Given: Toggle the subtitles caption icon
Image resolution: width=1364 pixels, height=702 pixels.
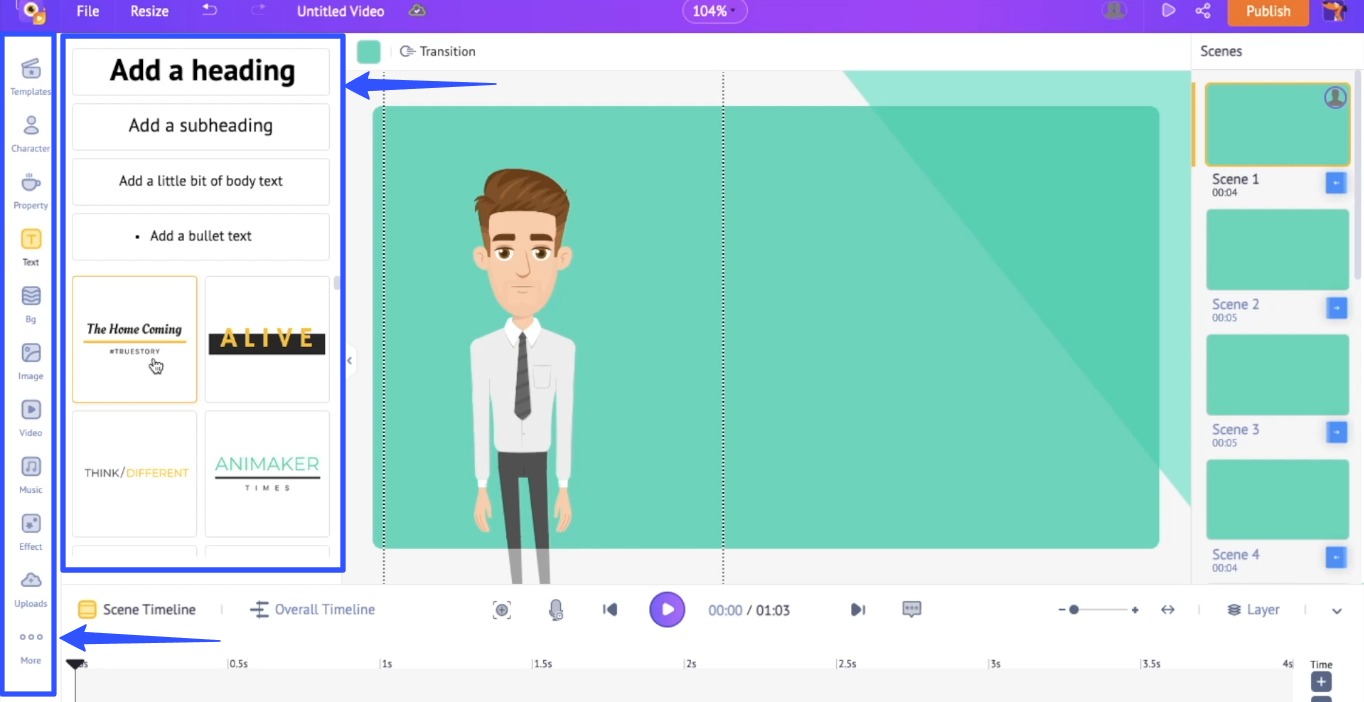Looking at the screenshot, I should pyautogui.click(x=911, y=609).
